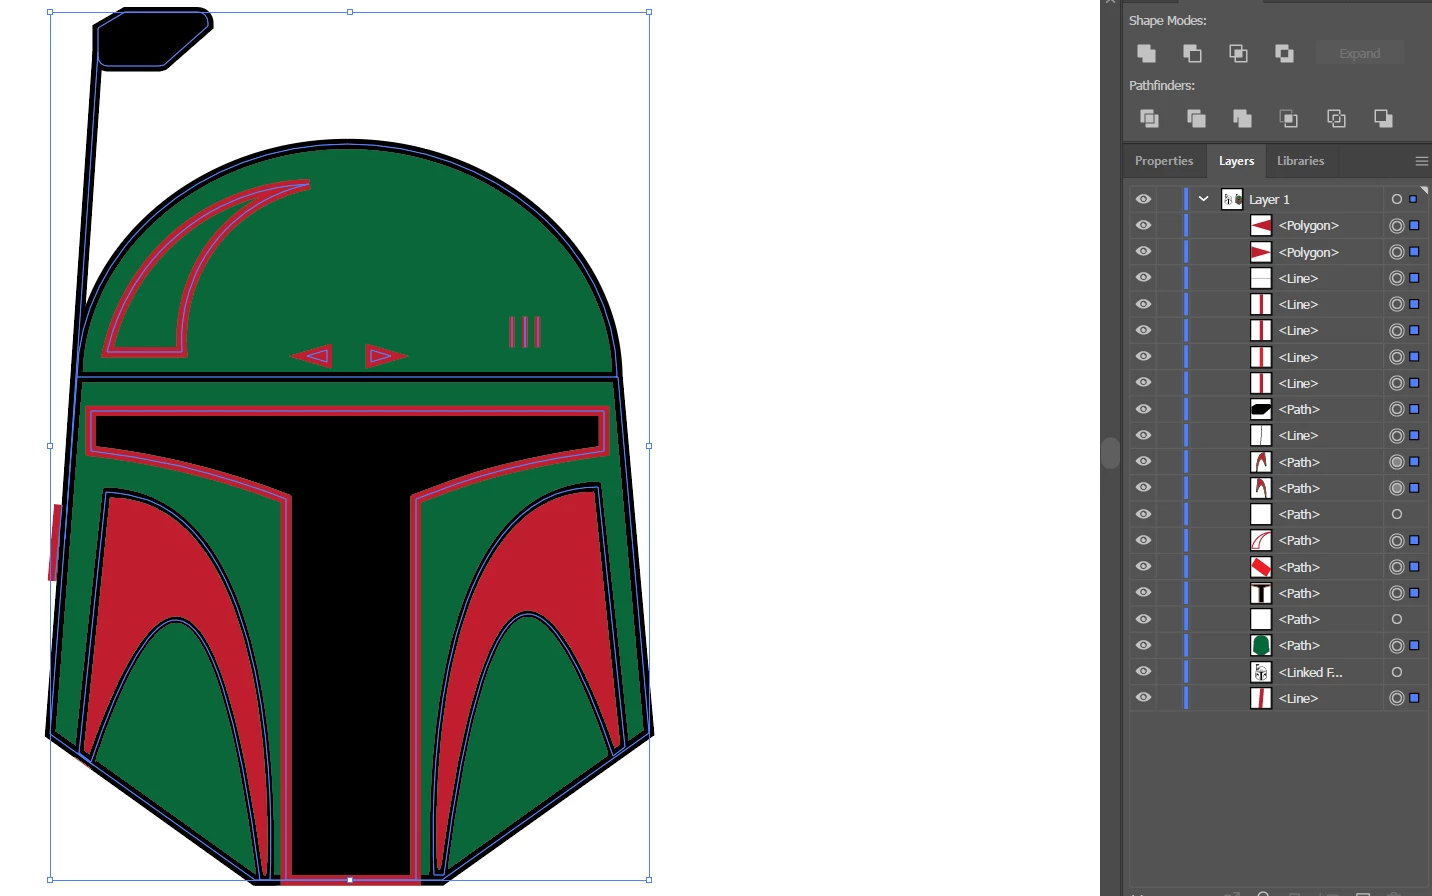Click blue selection square of black flag Path
1432x896 pixels.
coord(1414,409)
